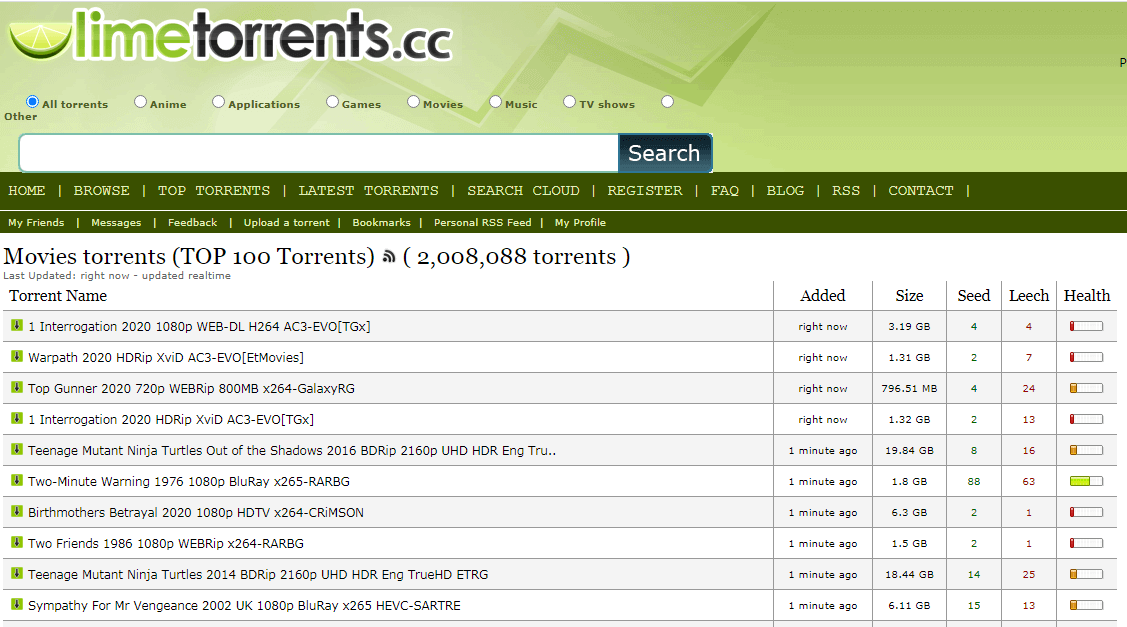
Task: Click the Torrent Name column header
Action: pos(58,296)
